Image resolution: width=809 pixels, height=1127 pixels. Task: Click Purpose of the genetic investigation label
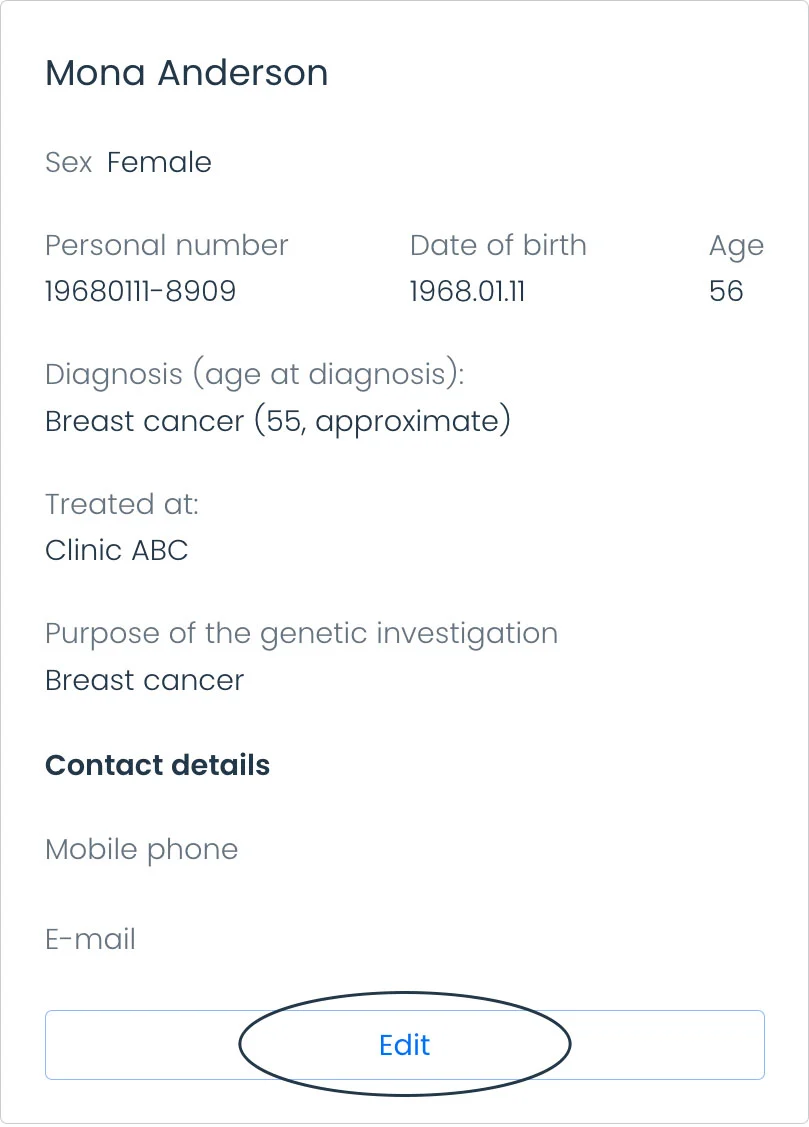[302, 634]
